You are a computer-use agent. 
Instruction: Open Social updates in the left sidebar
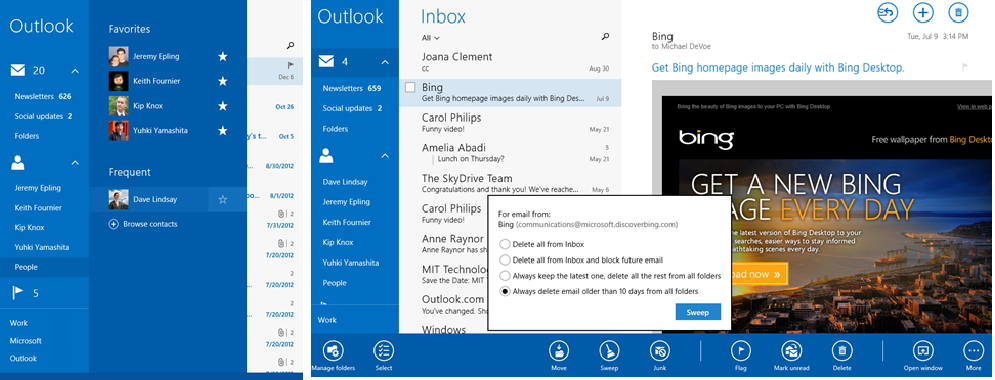pos(43,116)
